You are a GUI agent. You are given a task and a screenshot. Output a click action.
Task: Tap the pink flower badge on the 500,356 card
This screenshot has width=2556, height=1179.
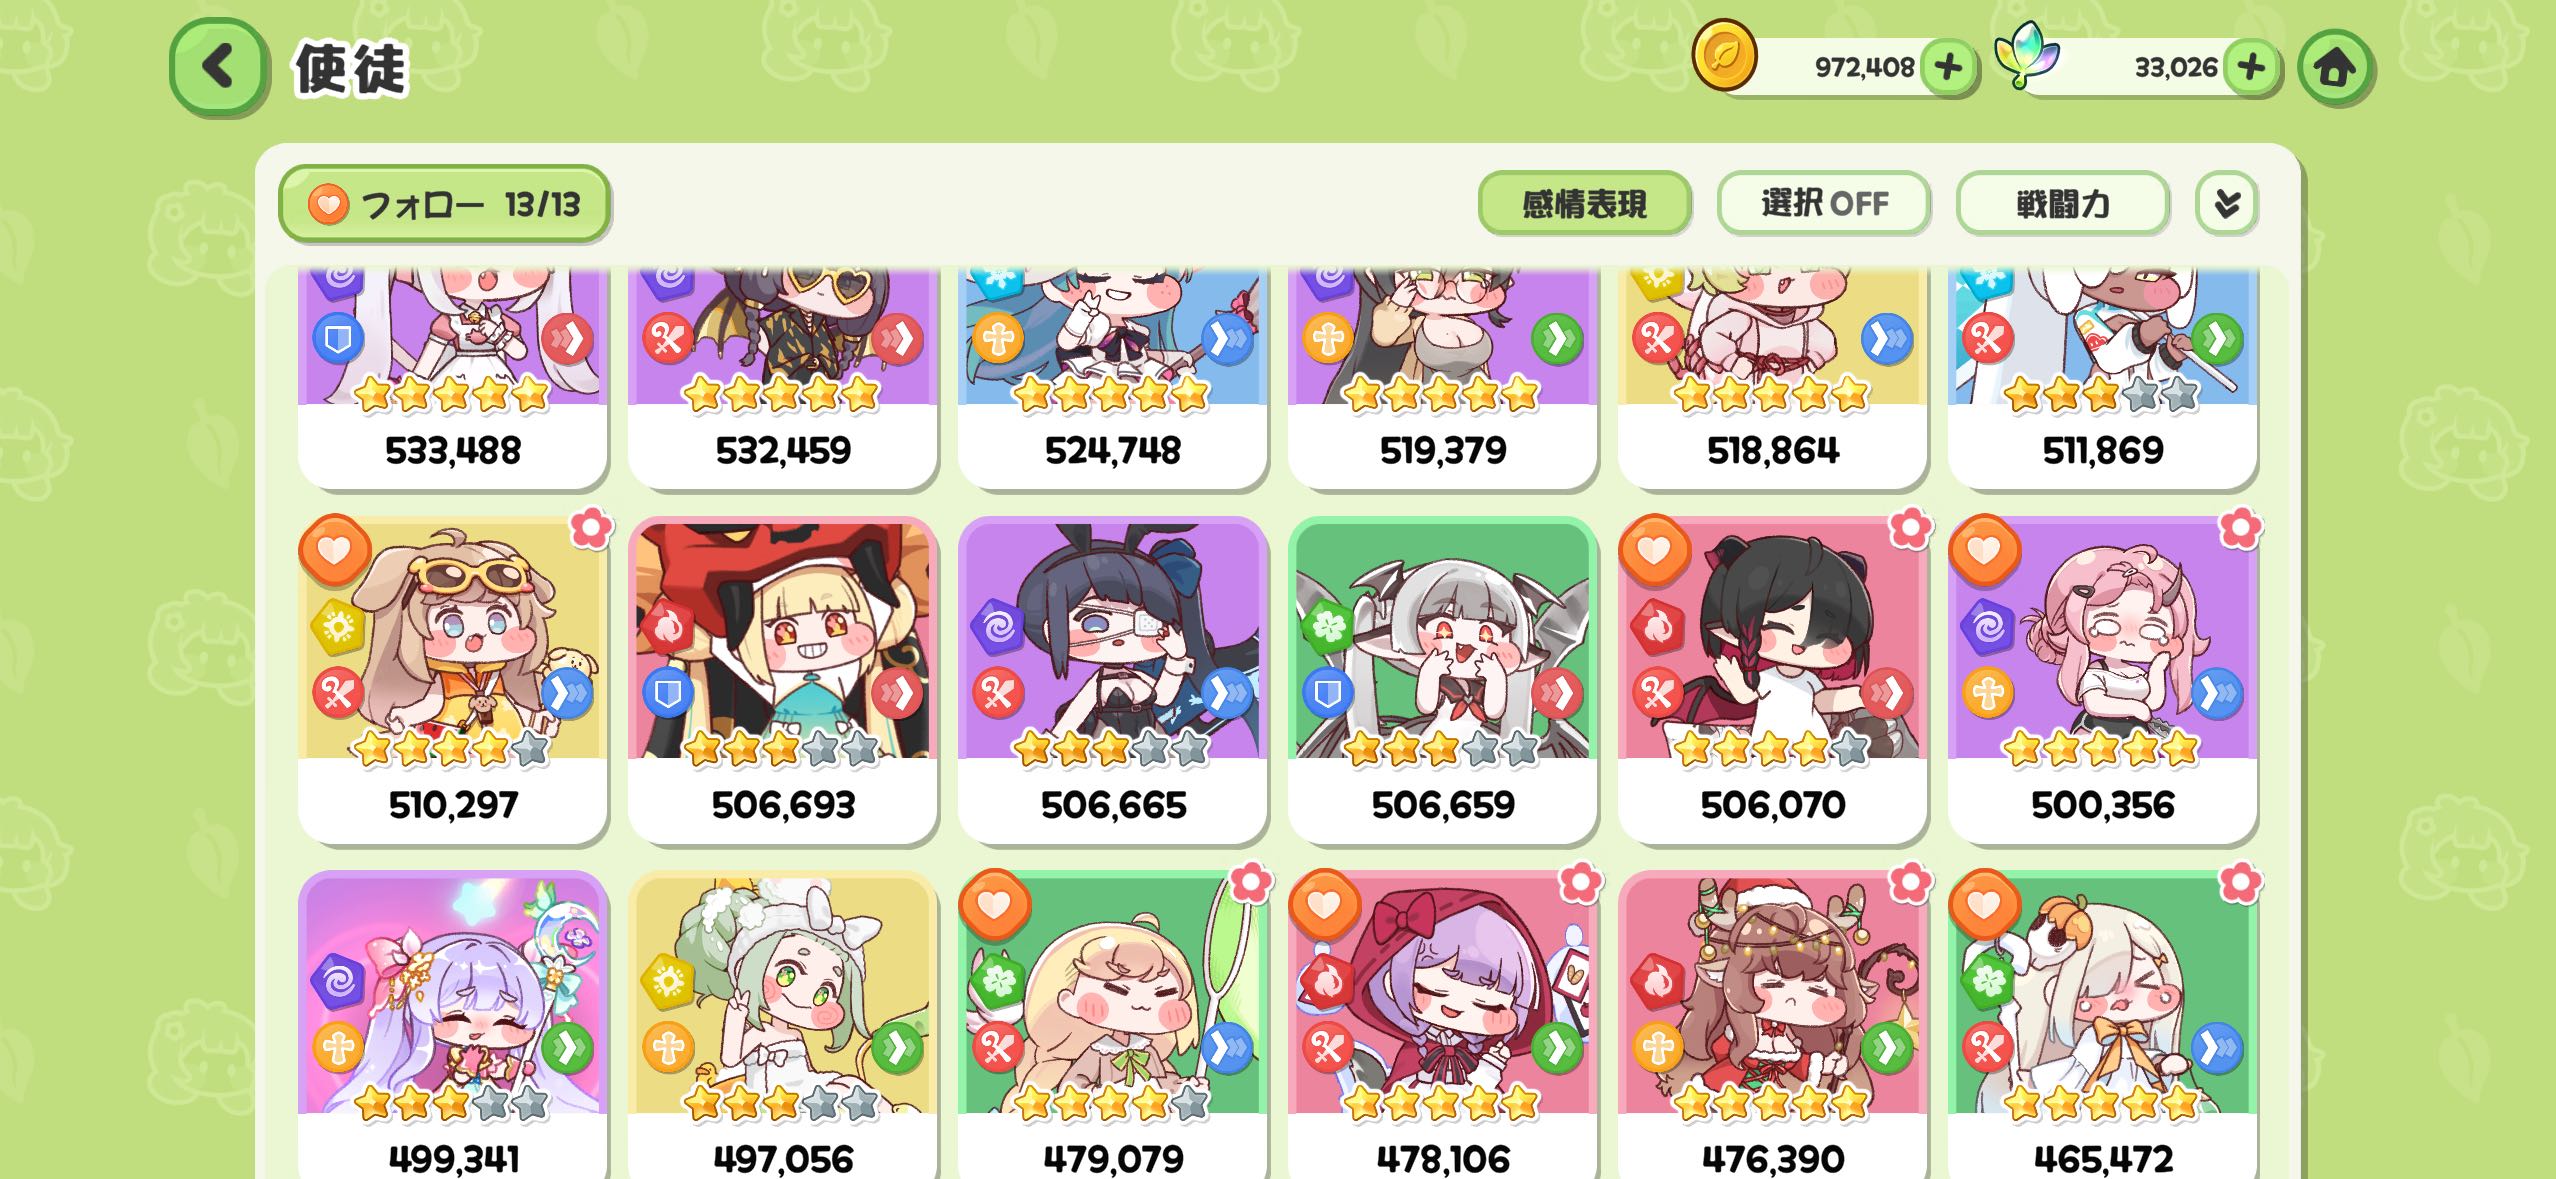click(2240, 528)
